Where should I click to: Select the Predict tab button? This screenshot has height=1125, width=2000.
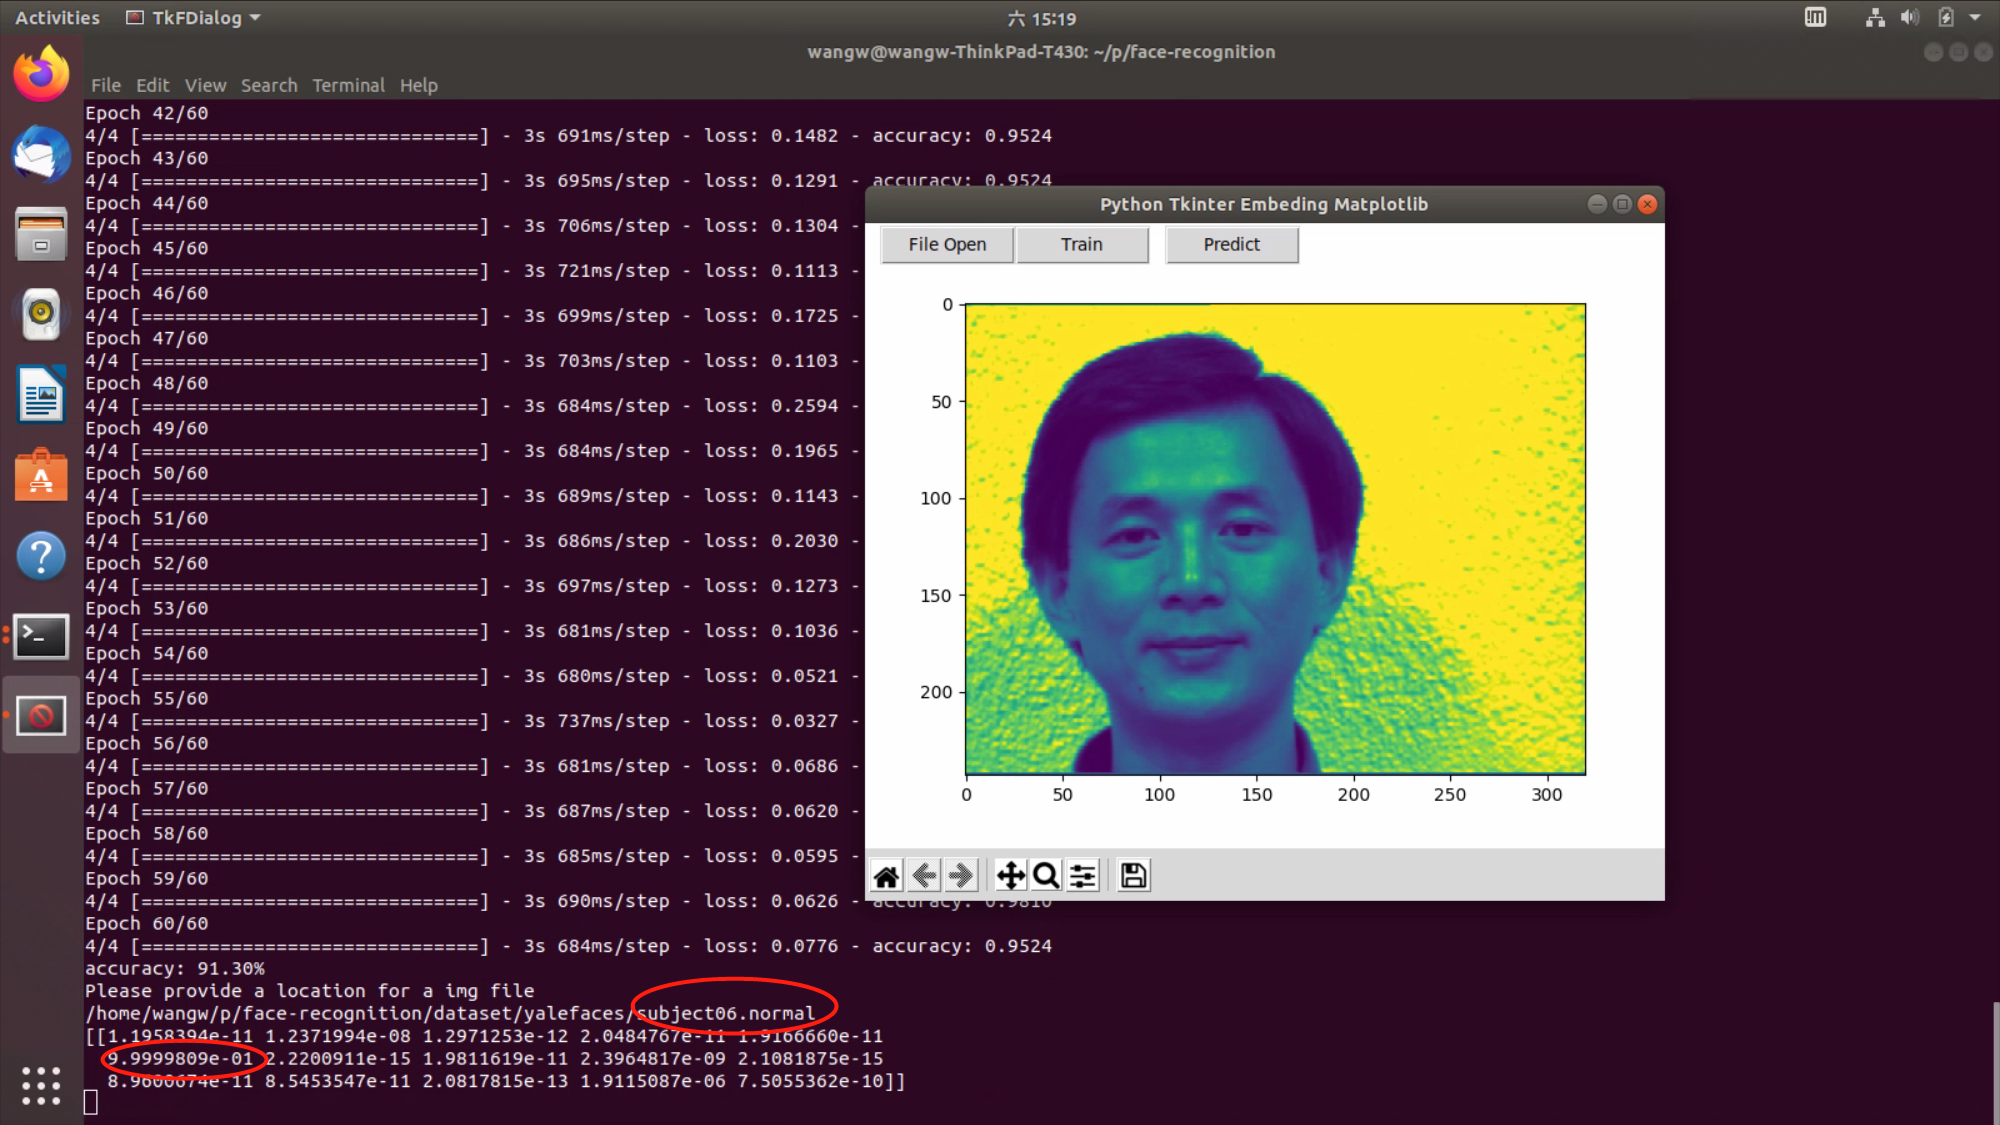point(1231,243)
